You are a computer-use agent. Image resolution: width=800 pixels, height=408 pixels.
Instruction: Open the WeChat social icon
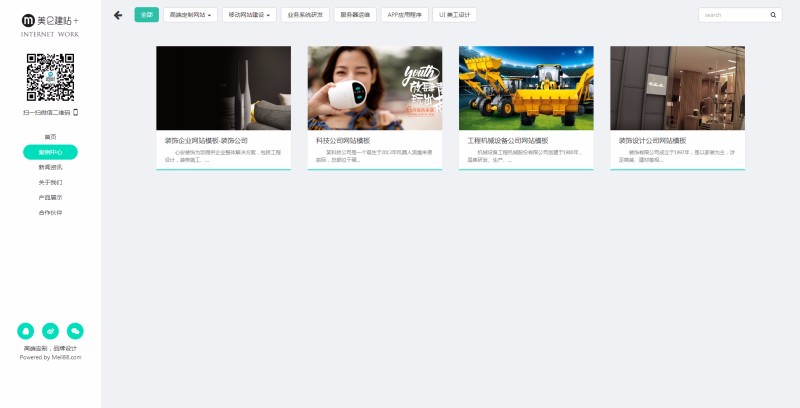click(x=75, y=331)
